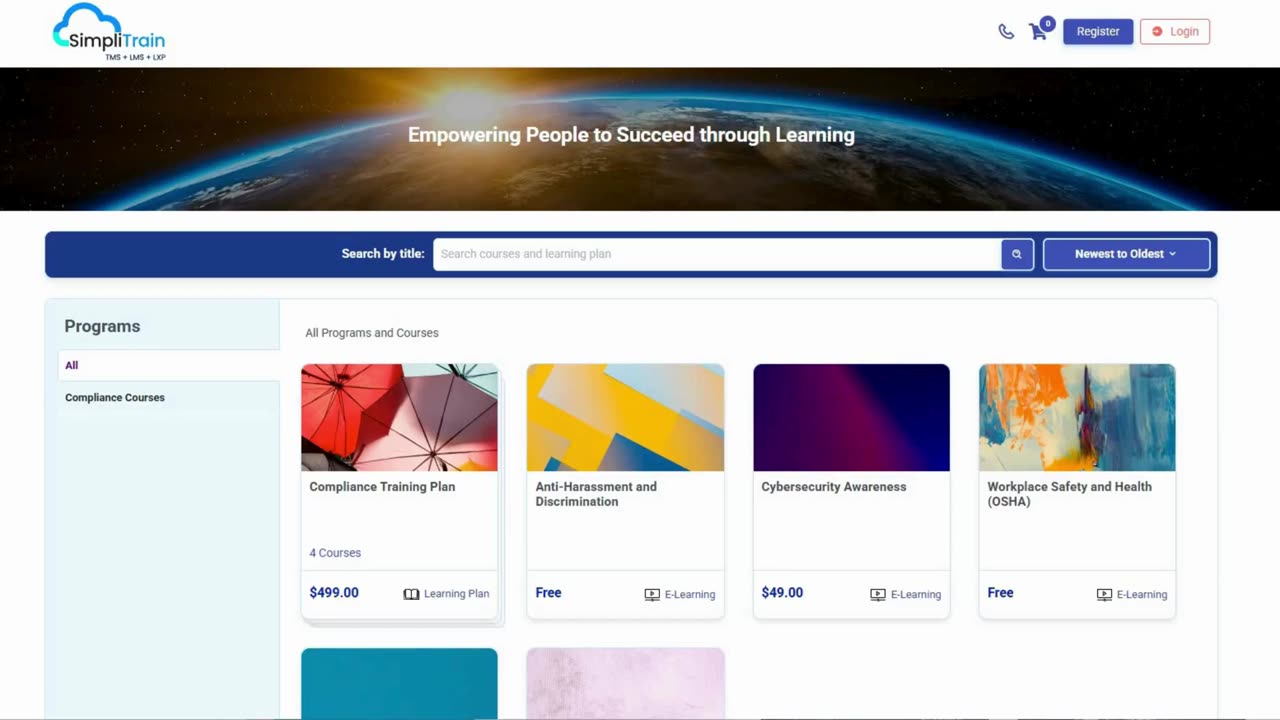
Task: Open the Workplace Safety and Health (OSHA) title
Action: tap(1069, 494)
